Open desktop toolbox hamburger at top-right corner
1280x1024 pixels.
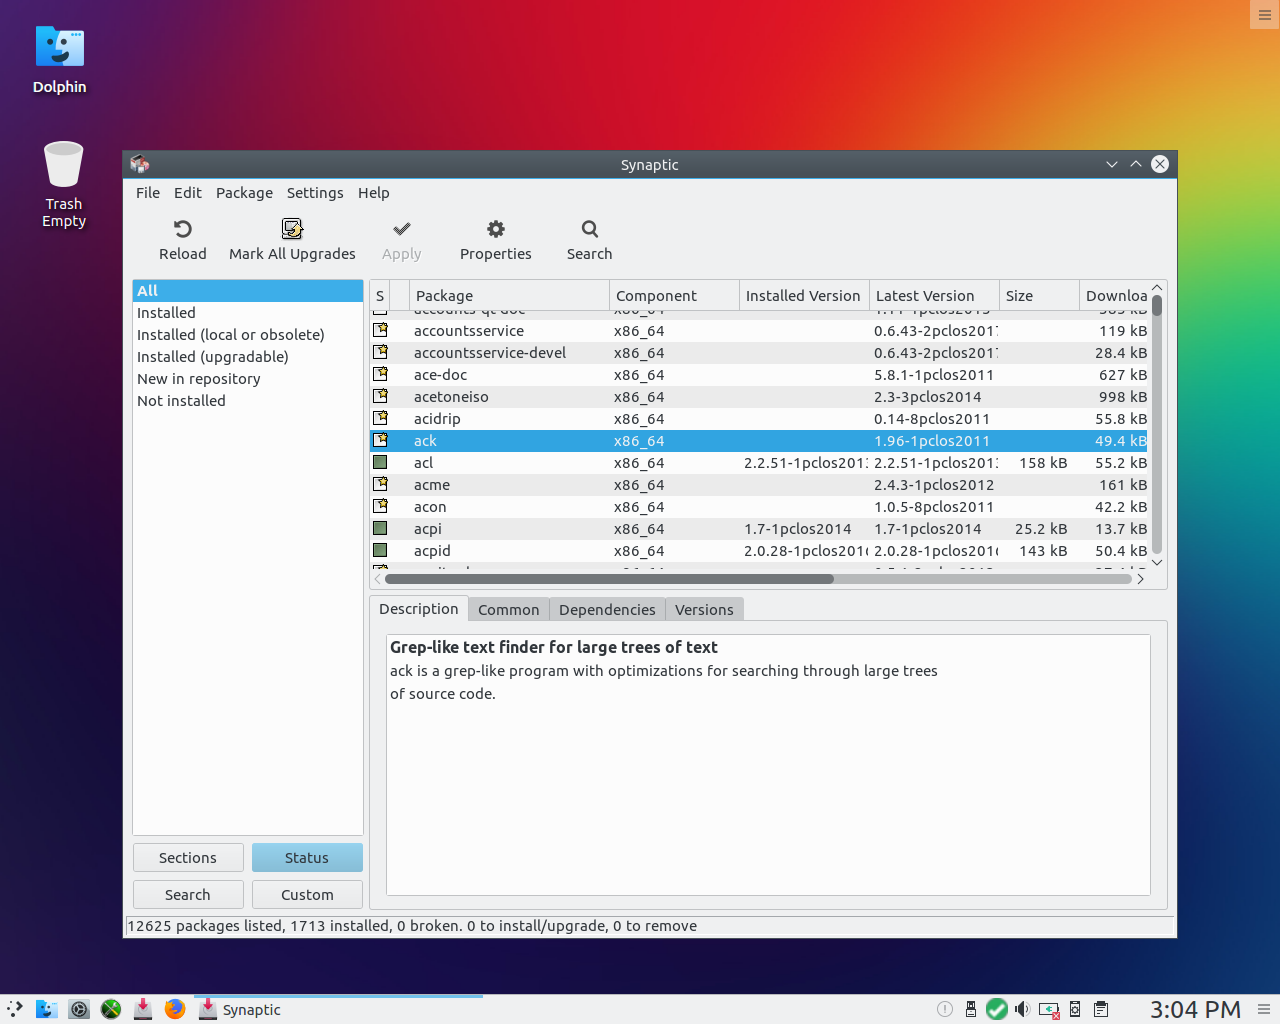(x=1265, y=15)
